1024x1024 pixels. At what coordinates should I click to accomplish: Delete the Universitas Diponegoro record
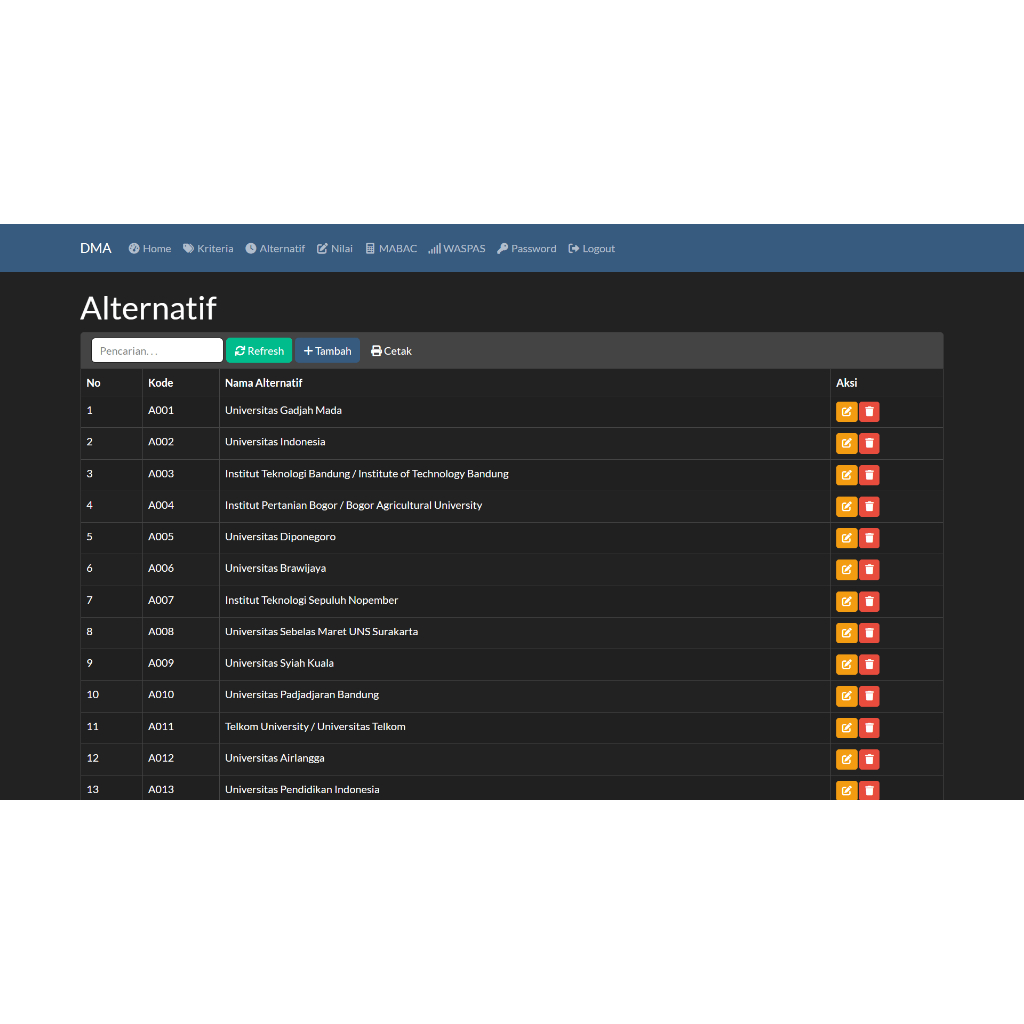(869, 538)
